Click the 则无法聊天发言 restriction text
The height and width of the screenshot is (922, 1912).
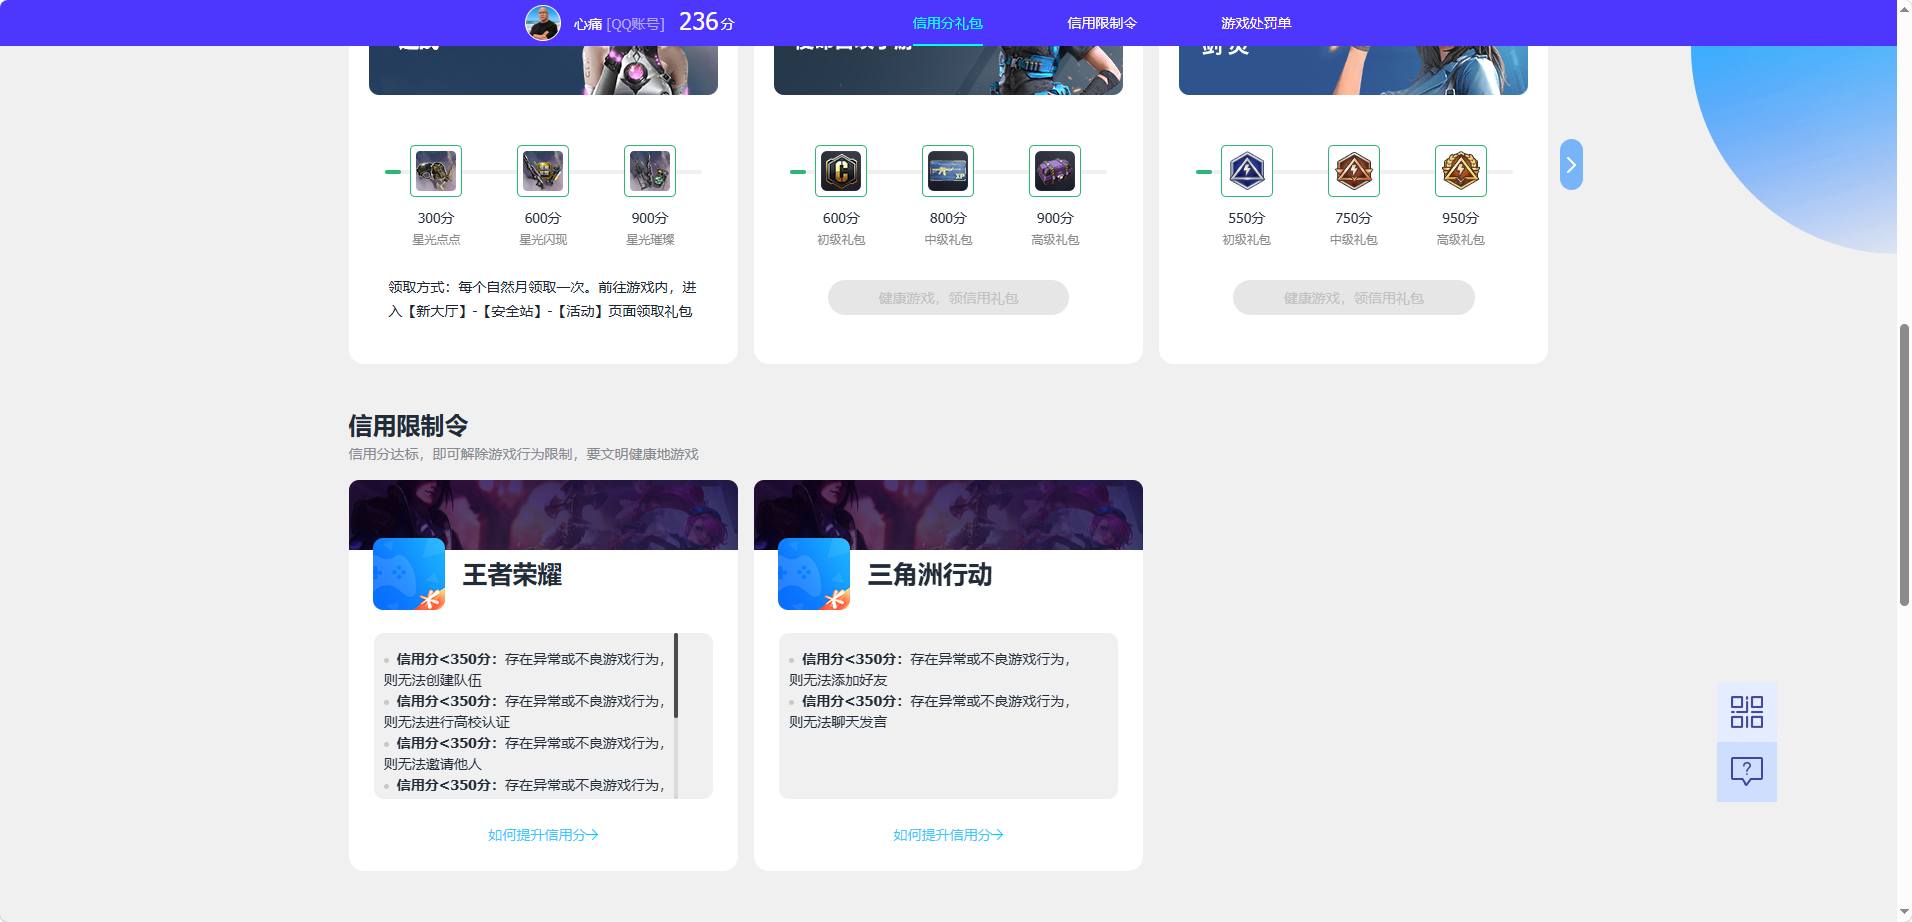(838, 722)
